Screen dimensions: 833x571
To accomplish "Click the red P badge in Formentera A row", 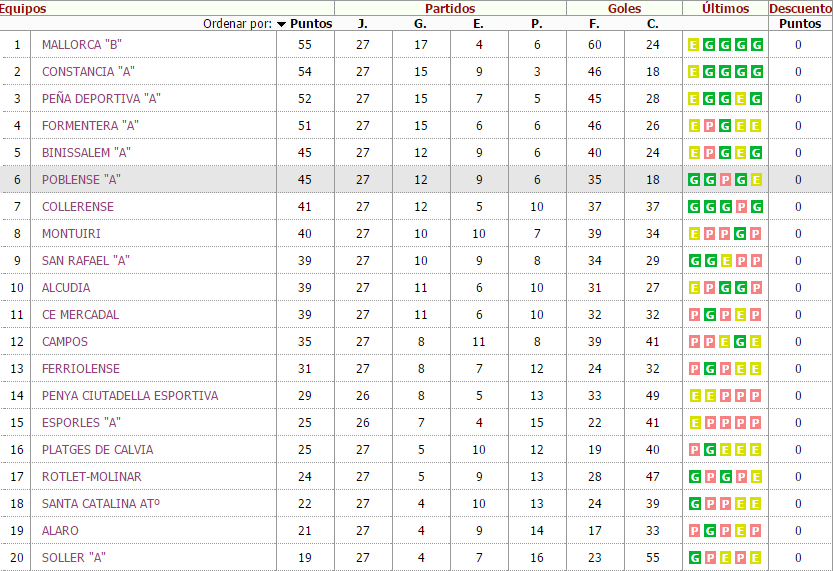I will (x=709, y=126).
